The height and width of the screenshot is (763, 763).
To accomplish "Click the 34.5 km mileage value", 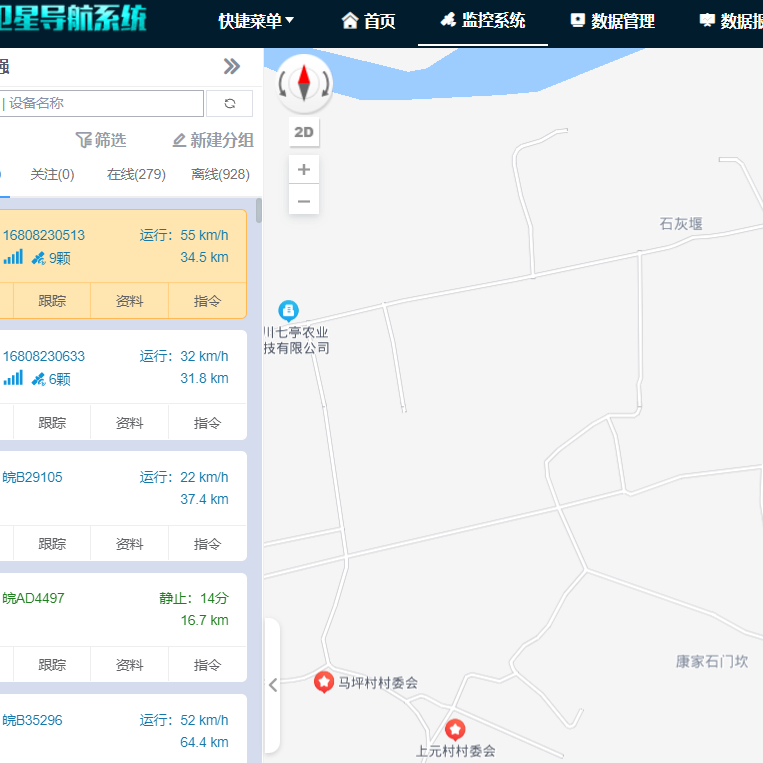I will point(204,257).
